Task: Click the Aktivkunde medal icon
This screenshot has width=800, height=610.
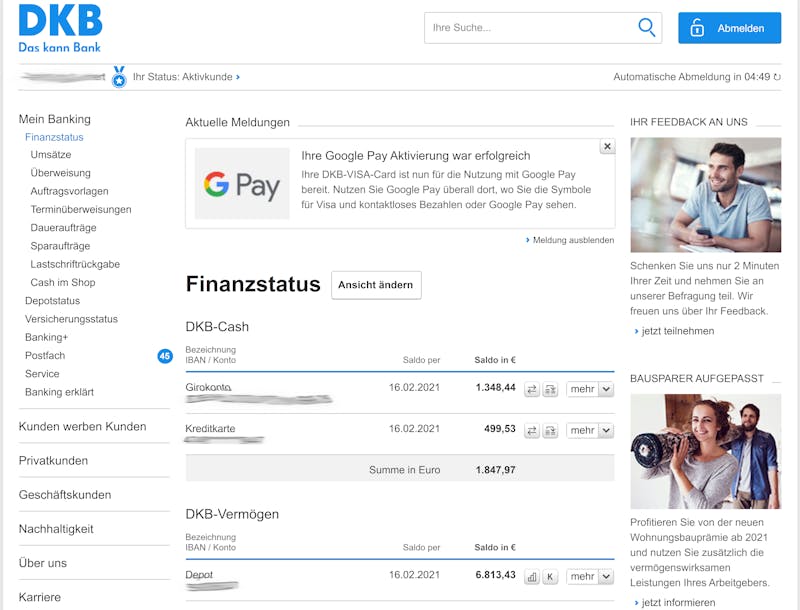Action: pos(119,77)
